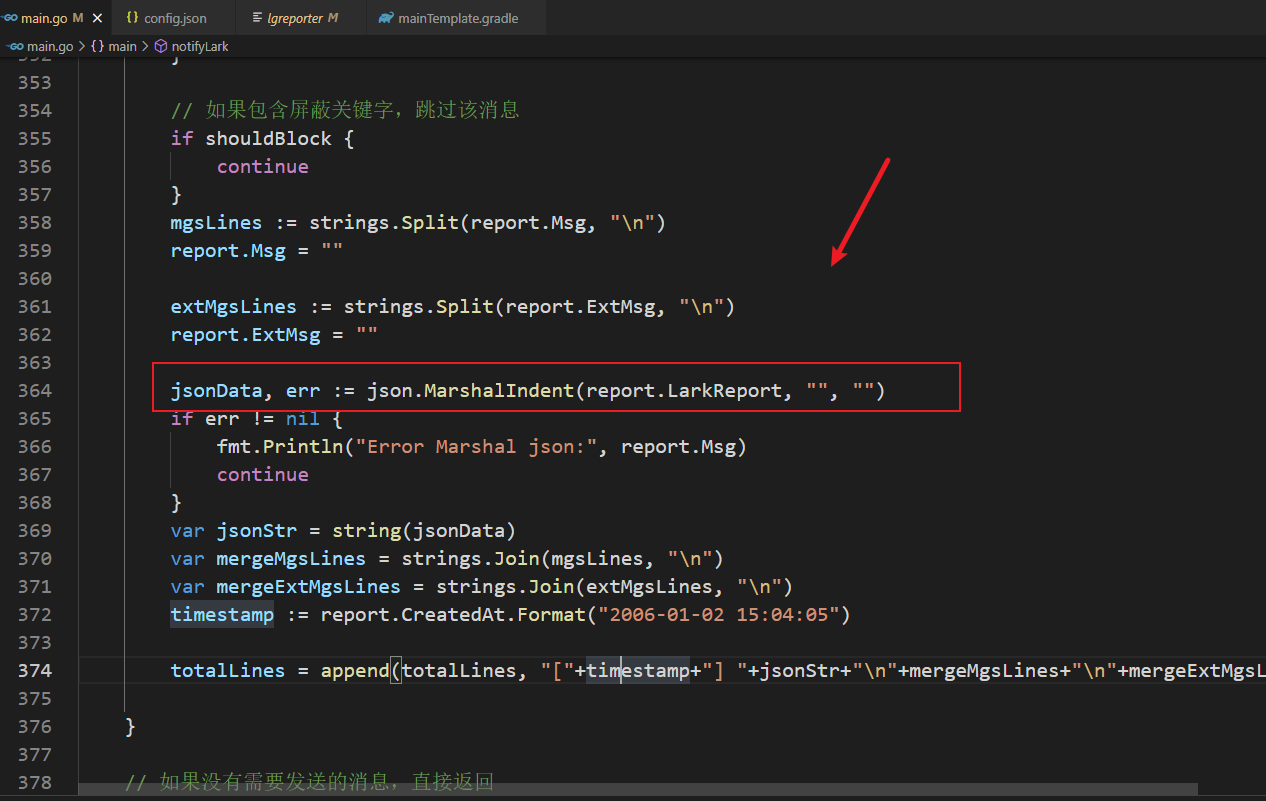Click line number 376 in the gutter
Viewport: 1266px width, 801px height.
pyautogui.click(x=35, y=726)
